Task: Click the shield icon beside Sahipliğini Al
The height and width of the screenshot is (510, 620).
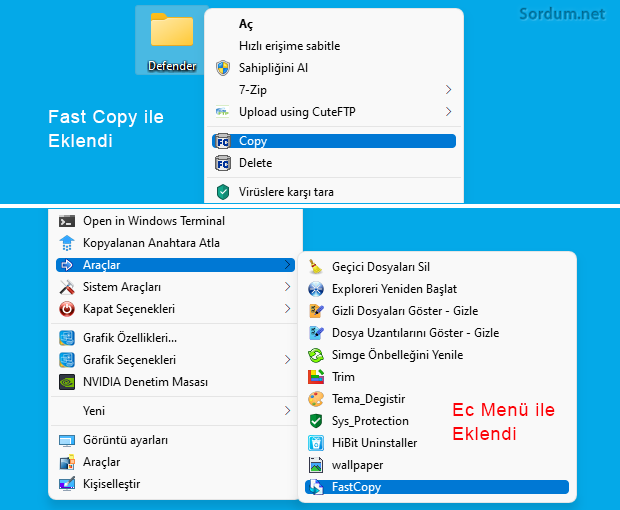Action: tap(223, 68)
